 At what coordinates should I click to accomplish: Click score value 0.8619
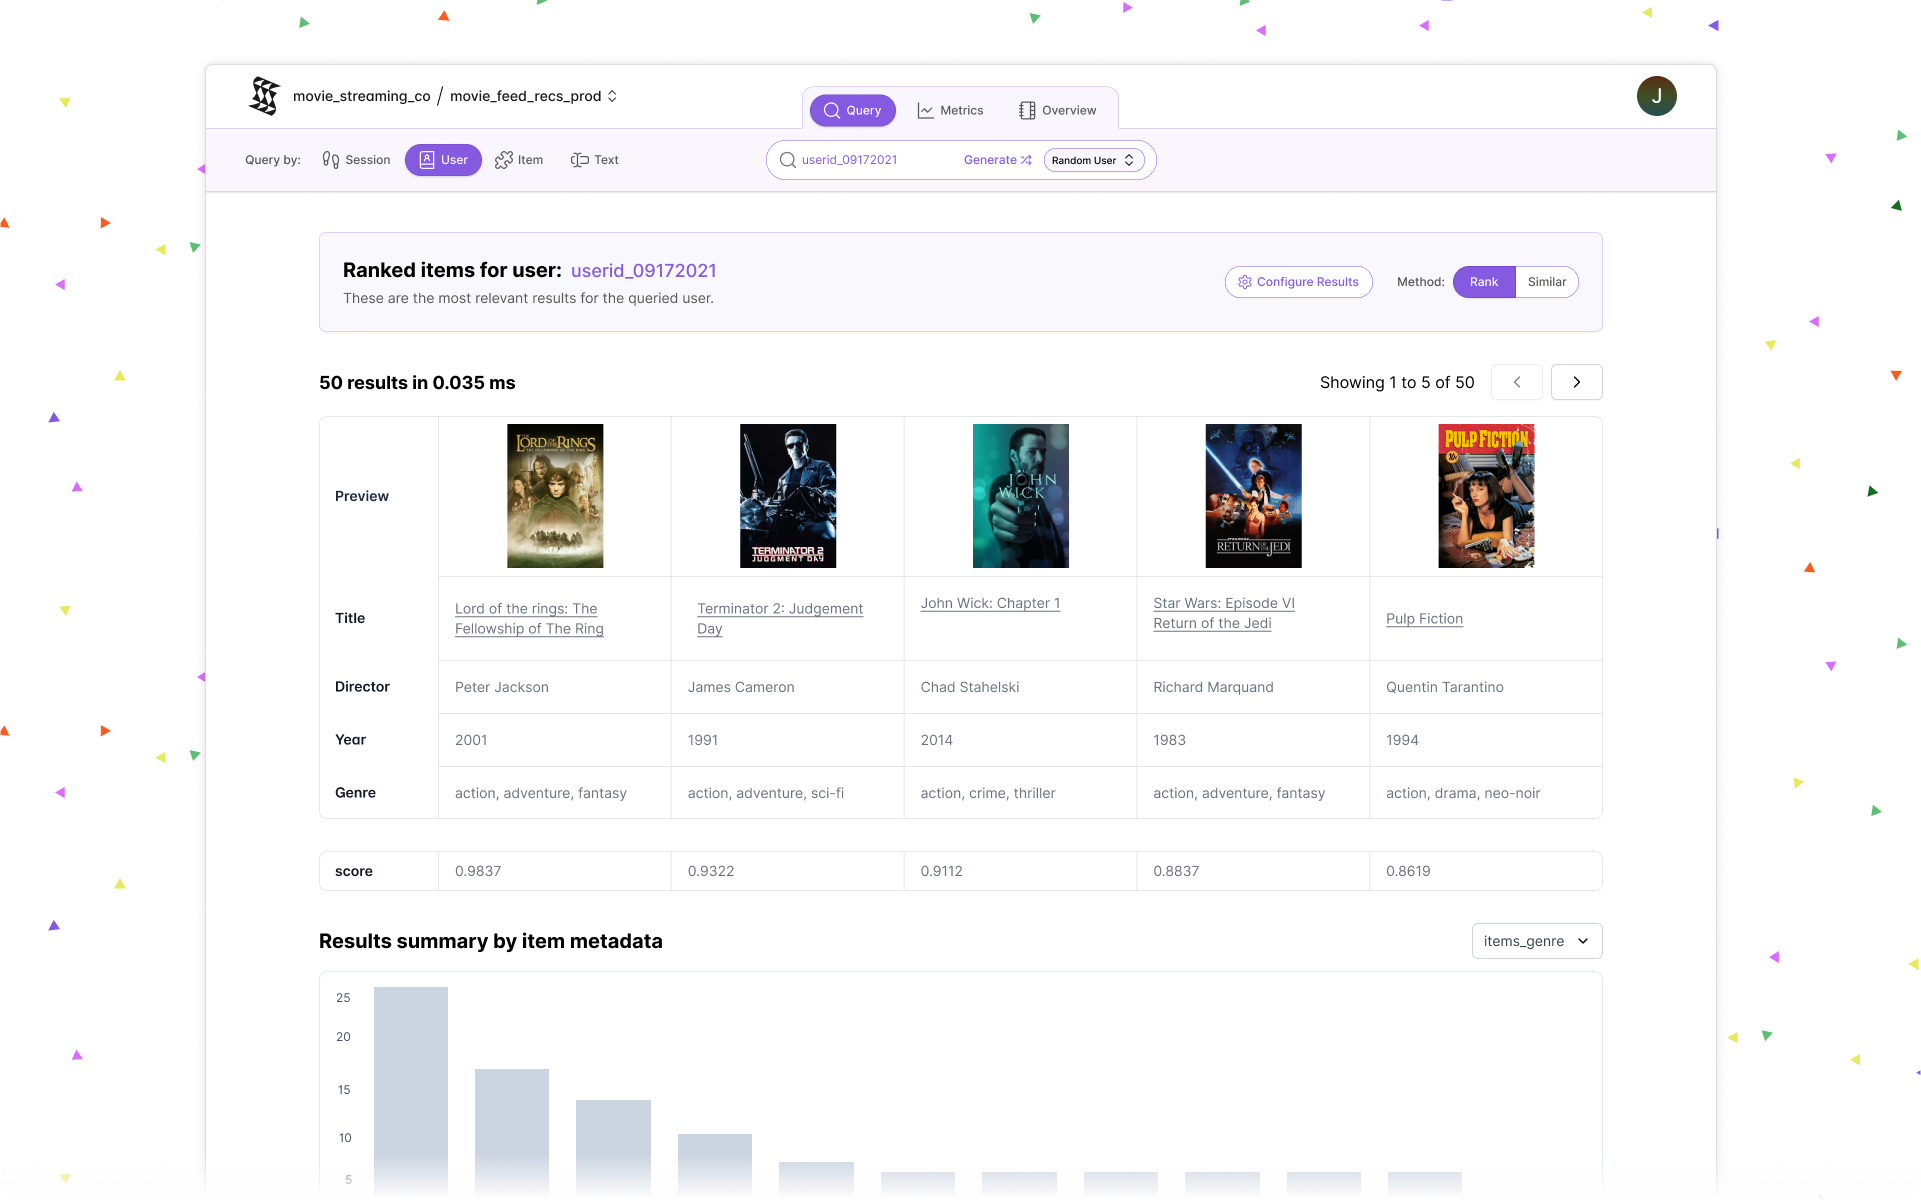coord(1408,871)
